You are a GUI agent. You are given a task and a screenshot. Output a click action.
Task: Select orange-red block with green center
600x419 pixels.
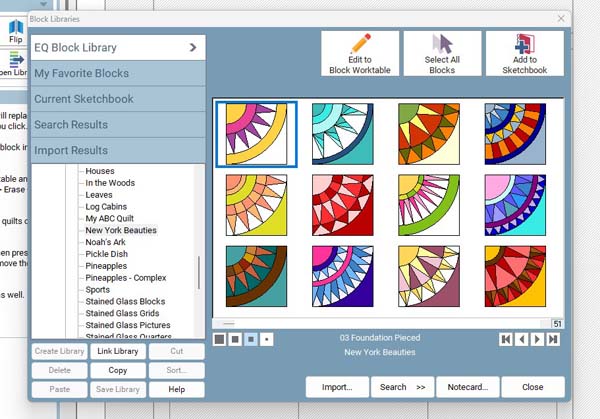click(429, 134)
